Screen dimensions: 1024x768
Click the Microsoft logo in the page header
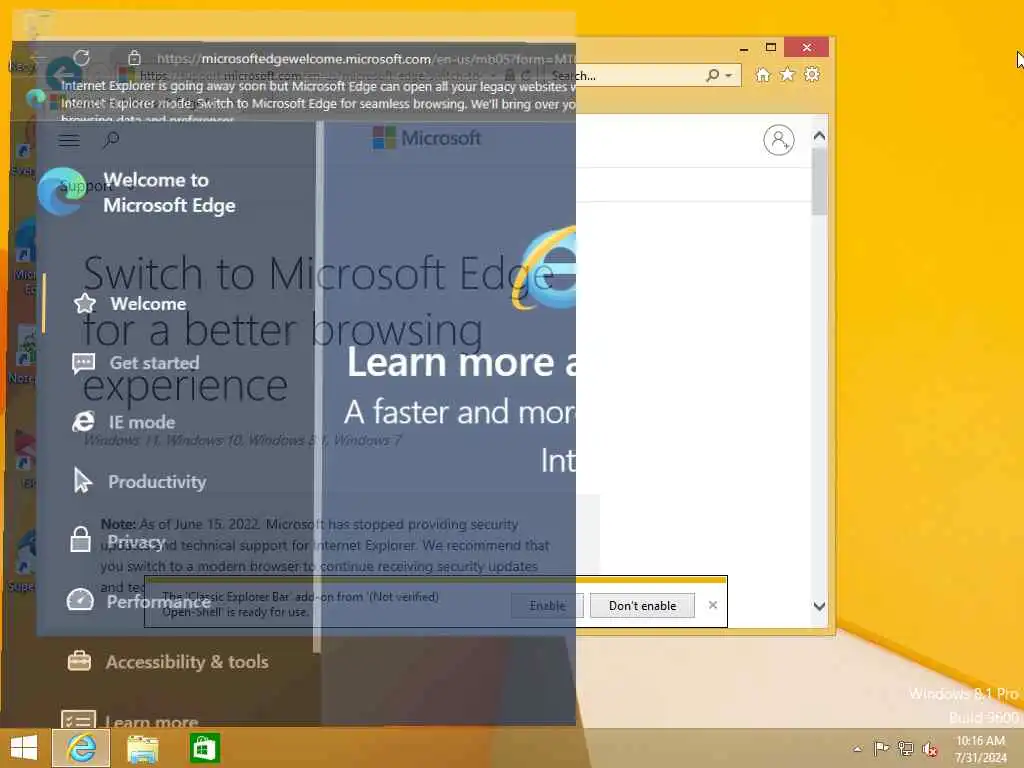pos(426,138)
